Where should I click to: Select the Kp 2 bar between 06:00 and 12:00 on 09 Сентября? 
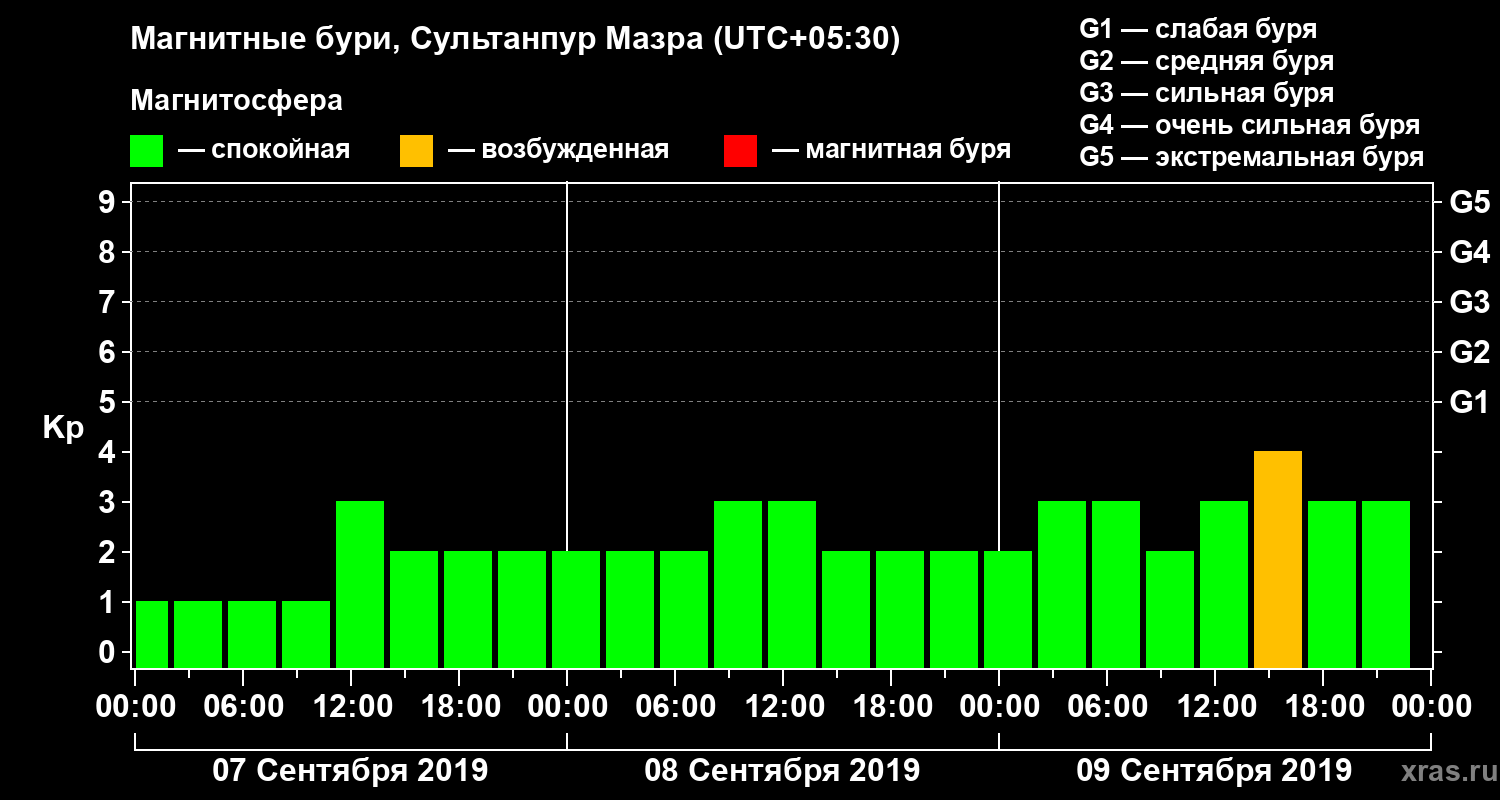click(x=1170, y=609)
